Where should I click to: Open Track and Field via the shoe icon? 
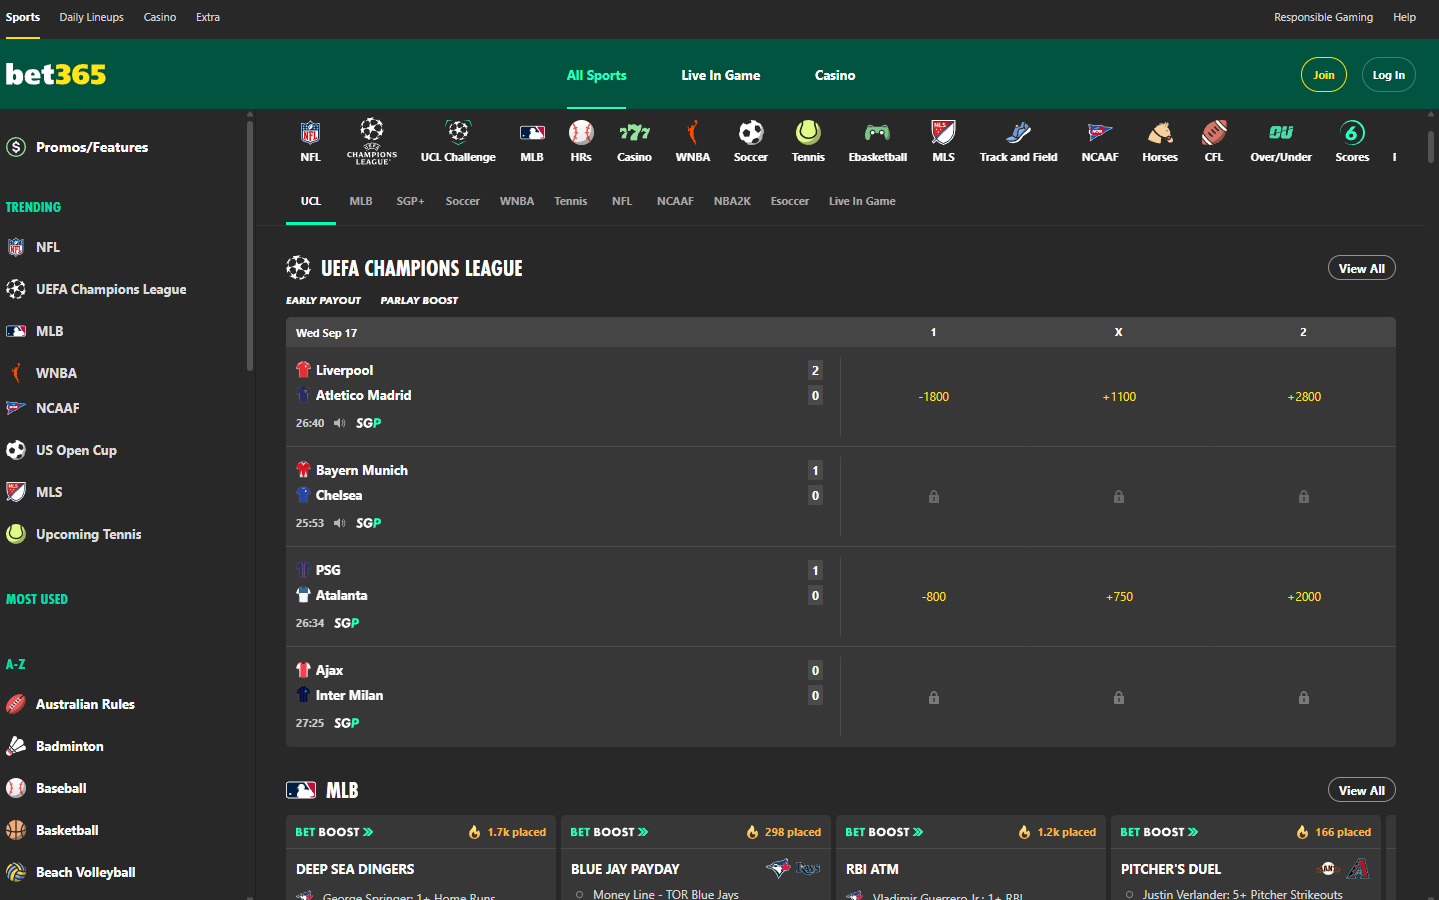coord(1018,130)
